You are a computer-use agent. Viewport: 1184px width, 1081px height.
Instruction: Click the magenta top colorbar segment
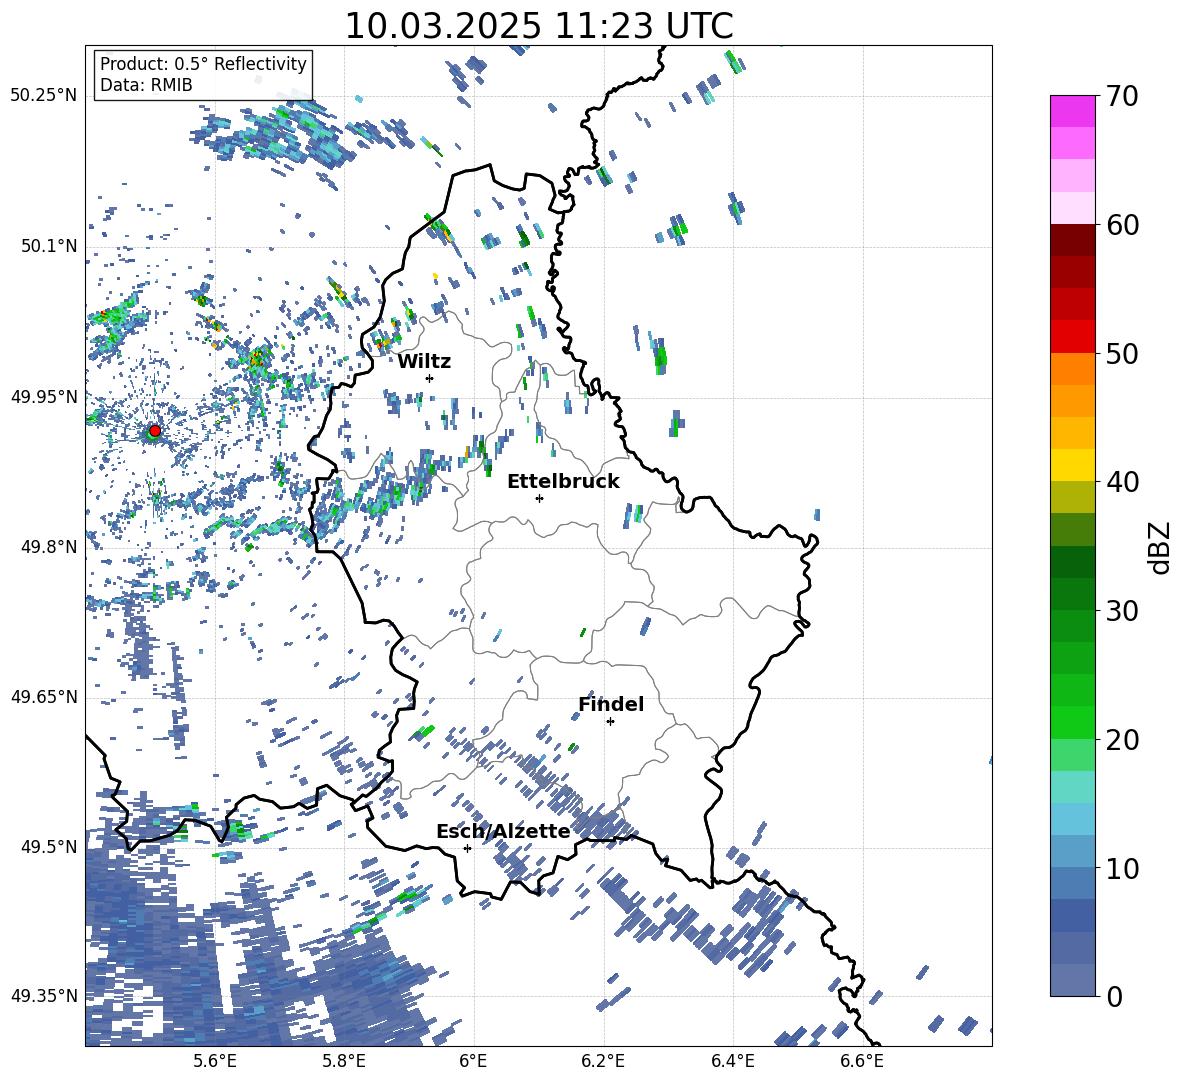[x=1072, y=111]
